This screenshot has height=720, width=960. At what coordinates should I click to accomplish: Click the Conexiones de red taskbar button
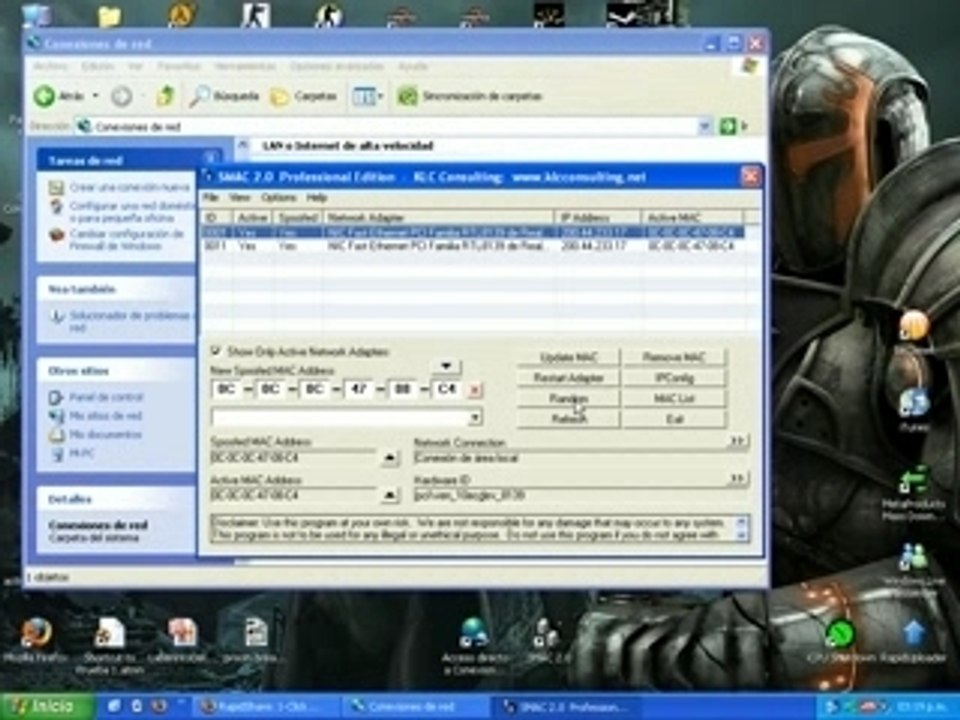click(x=416, y=707)
